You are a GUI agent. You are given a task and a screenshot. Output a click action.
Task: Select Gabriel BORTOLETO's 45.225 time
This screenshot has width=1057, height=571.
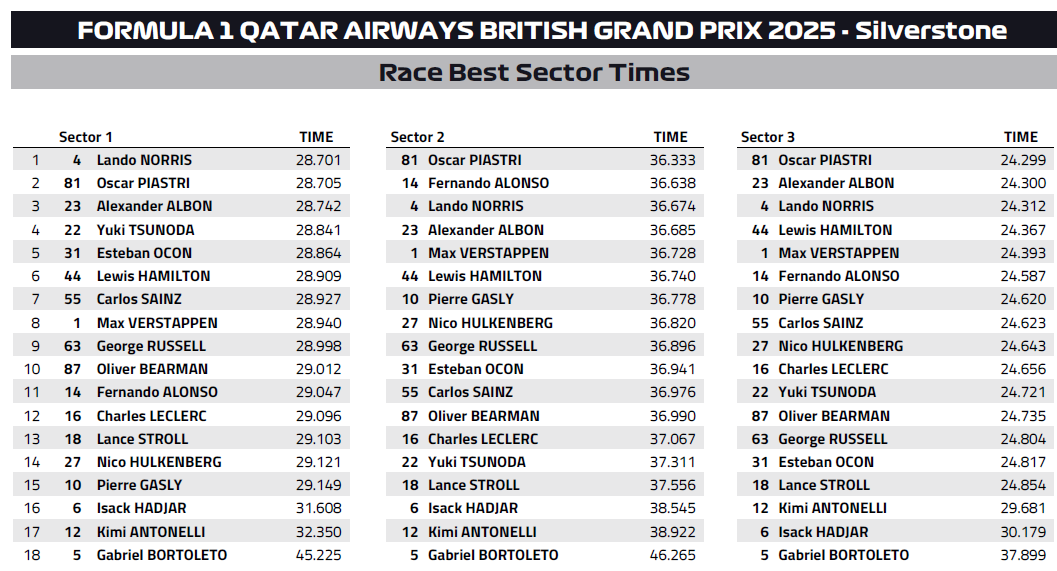(x=318, y=555)
